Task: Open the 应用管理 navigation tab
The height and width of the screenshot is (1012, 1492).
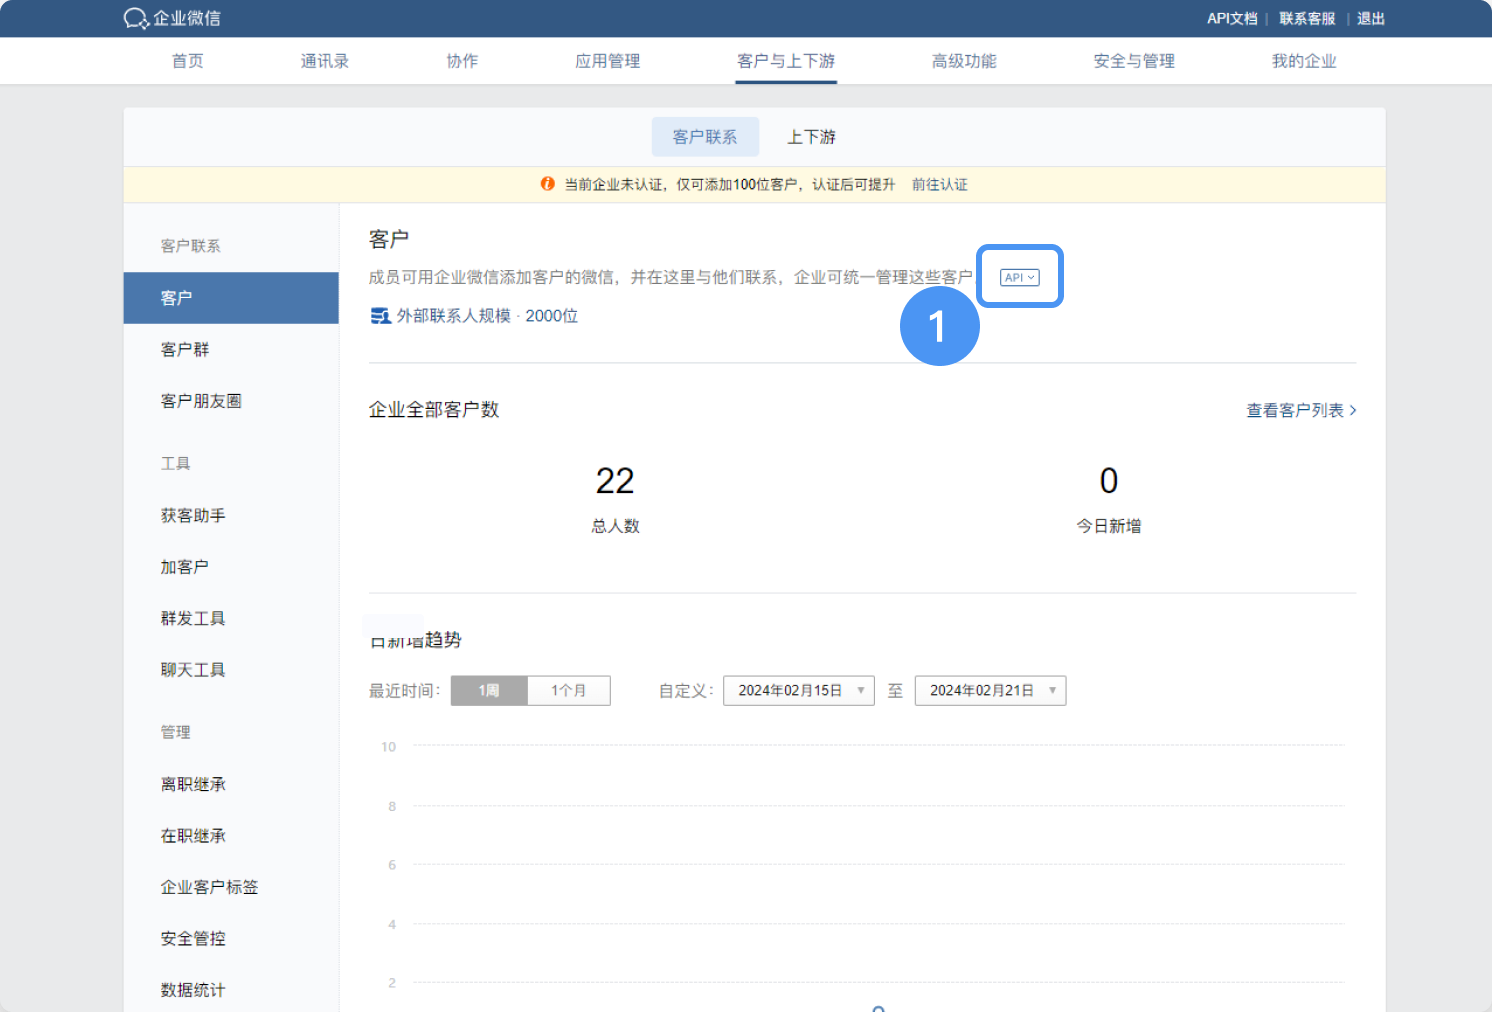Action: click(x=608, y=61)
